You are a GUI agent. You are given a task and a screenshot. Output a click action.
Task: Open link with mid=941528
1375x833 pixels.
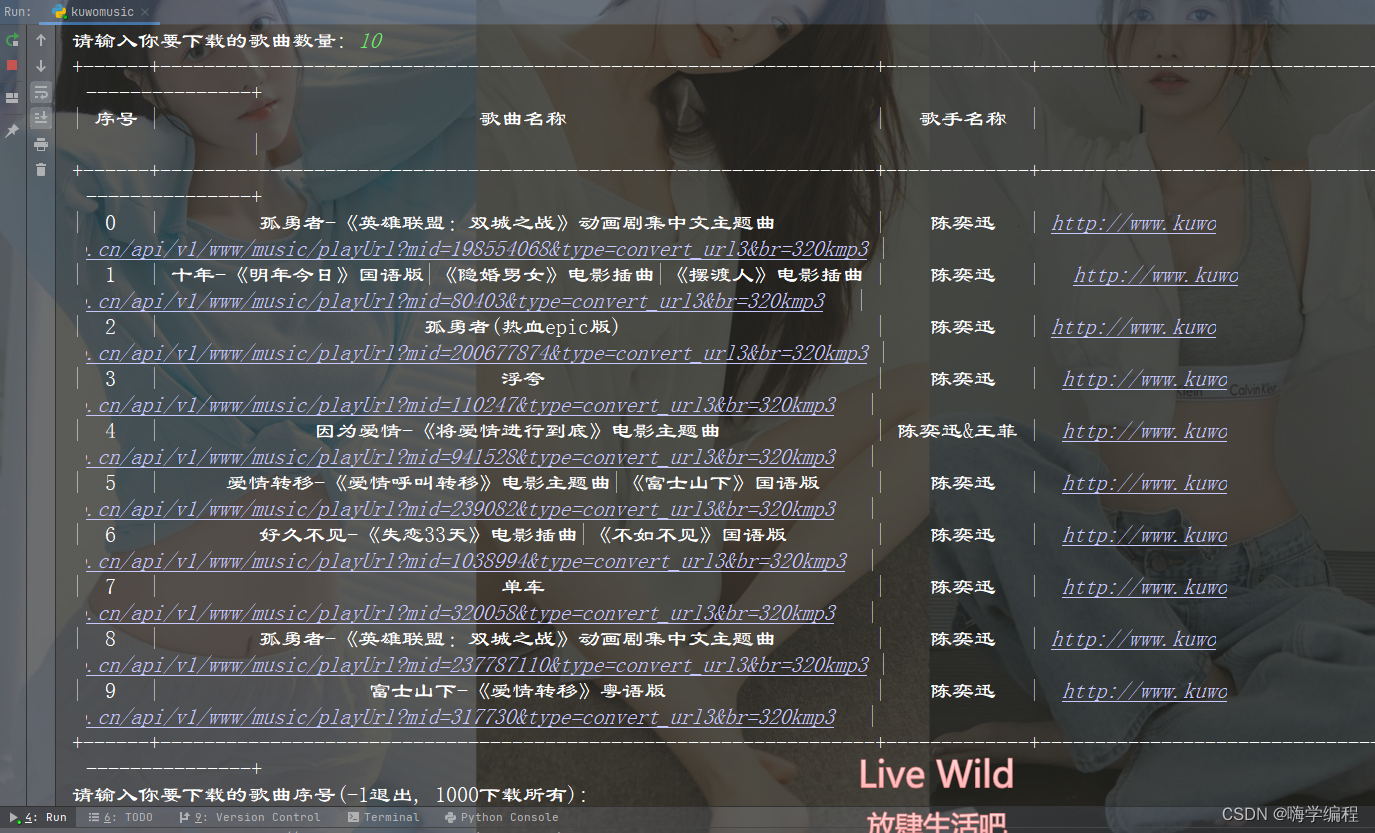(x=460, y=457)
